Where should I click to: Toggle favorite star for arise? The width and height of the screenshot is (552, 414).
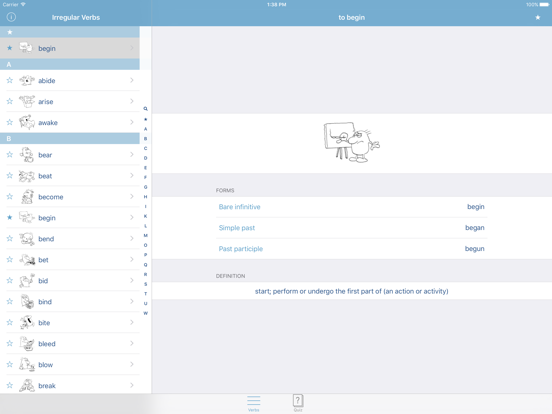10,101
